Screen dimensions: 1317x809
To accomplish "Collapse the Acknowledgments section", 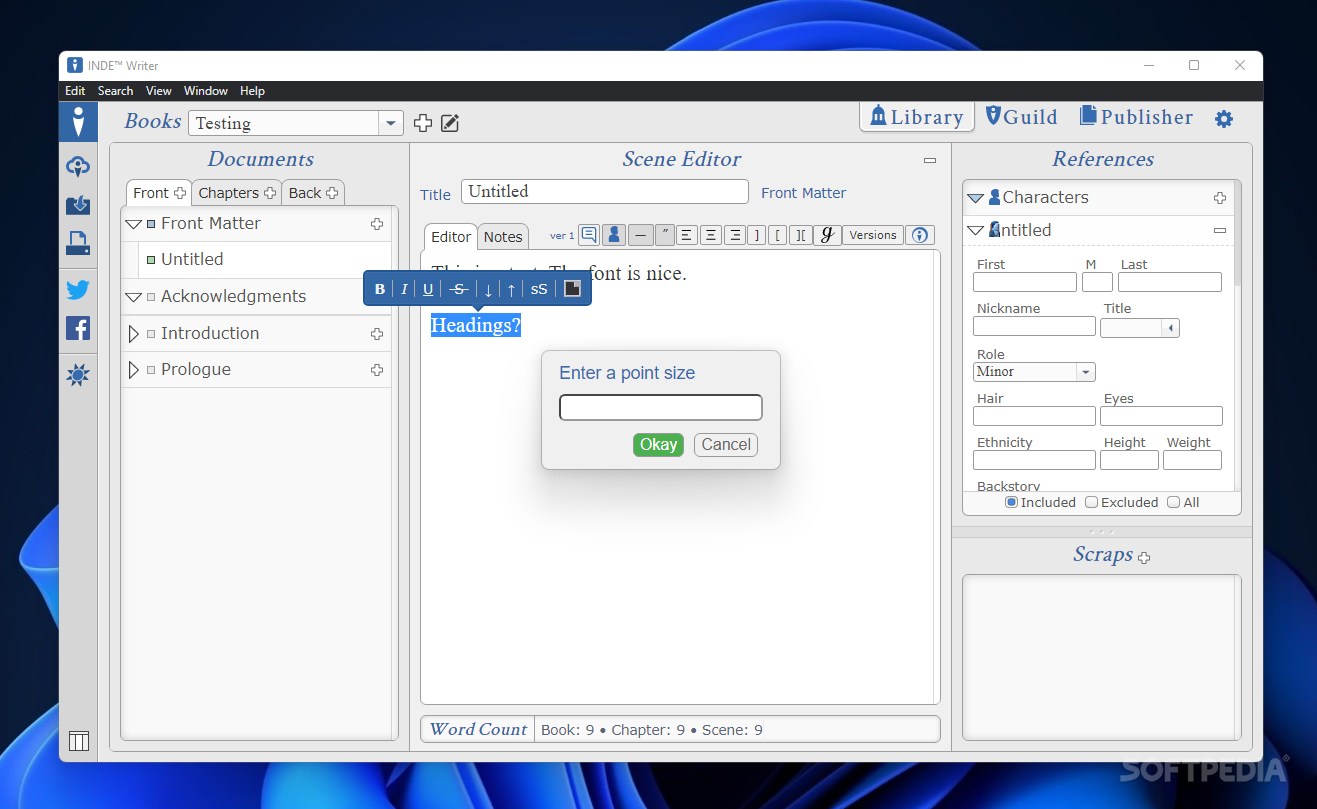I will point(133,297).
